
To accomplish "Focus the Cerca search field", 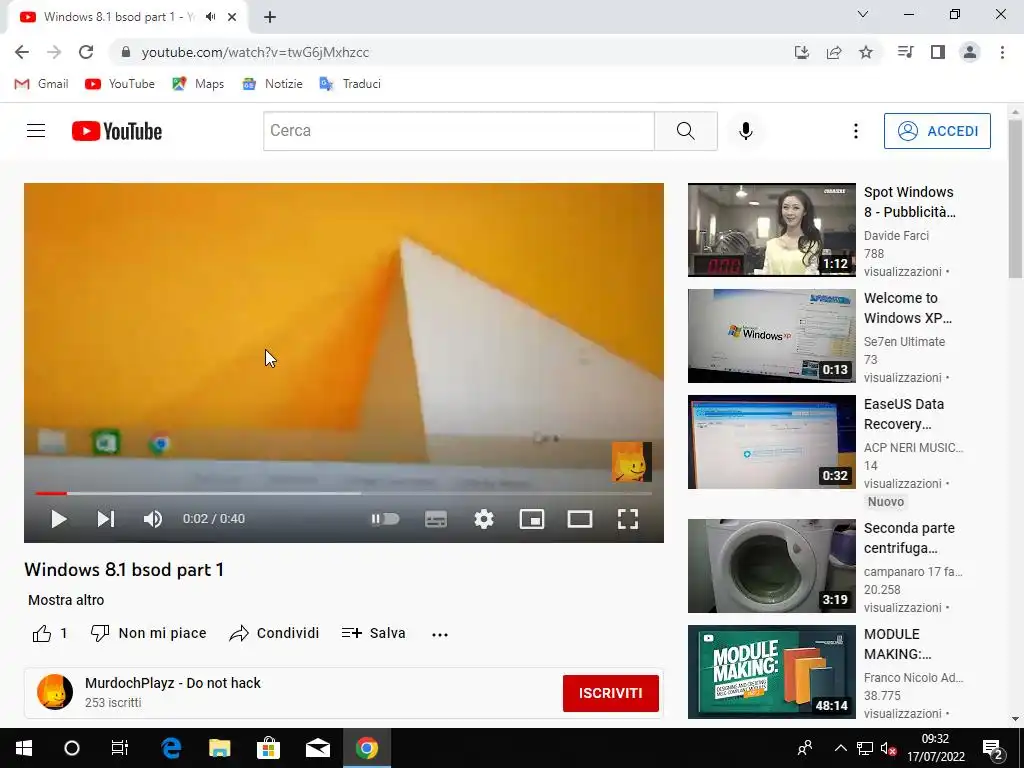I will click(458, 131).
